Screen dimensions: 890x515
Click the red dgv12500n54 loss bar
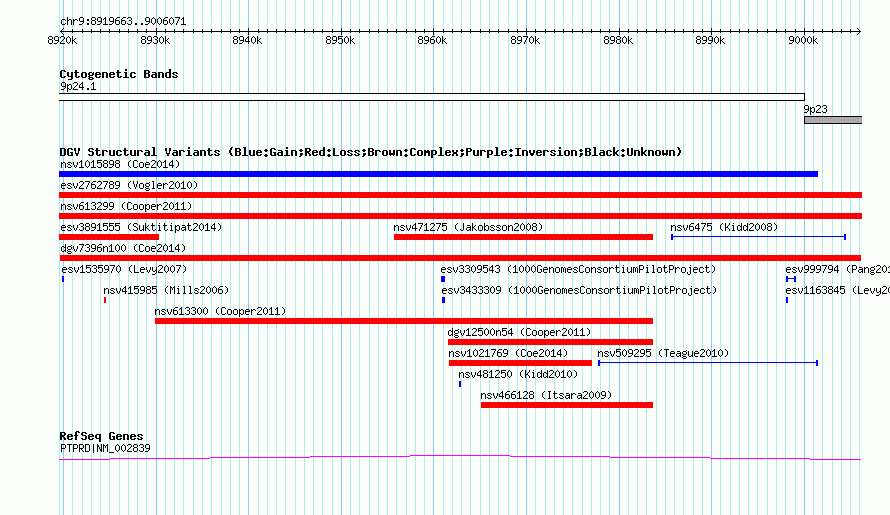[550, 342]
